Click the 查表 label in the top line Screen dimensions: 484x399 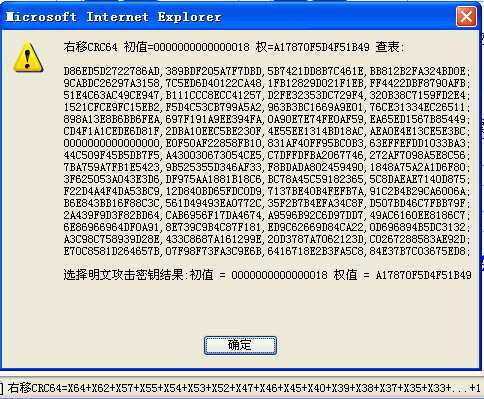(387, 47)
